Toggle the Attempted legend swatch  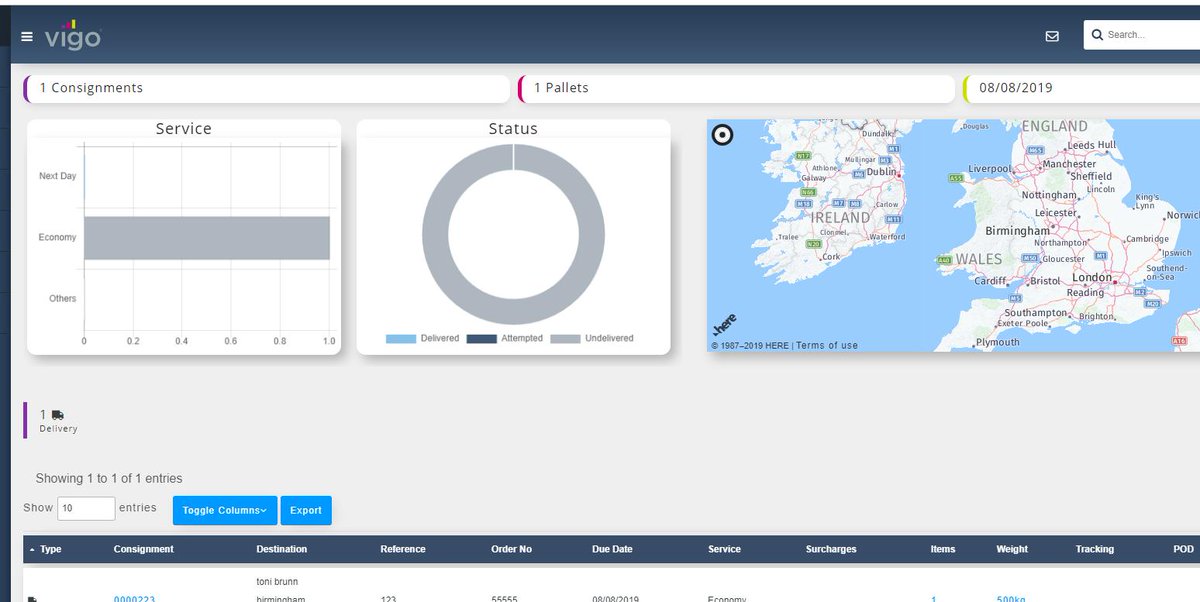click(x=482, y=338)
